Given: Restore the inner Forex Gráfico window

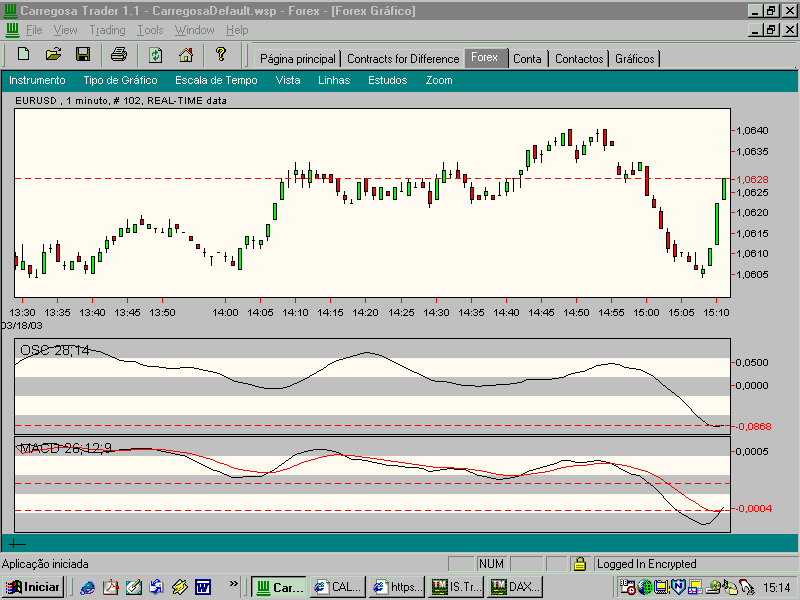Looking at the screenshot, I should 771,30.
